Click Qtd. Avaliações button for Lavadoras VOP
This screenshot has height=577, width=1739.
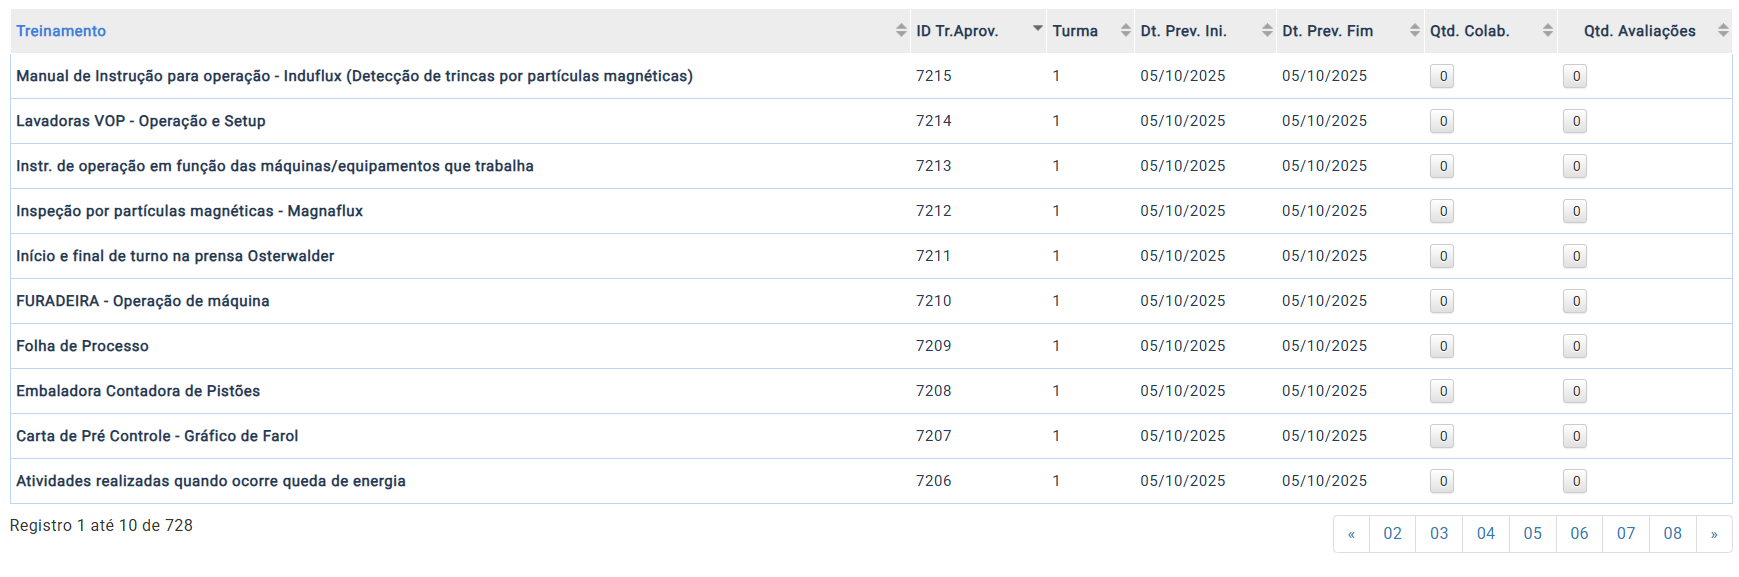point(1575,121)
